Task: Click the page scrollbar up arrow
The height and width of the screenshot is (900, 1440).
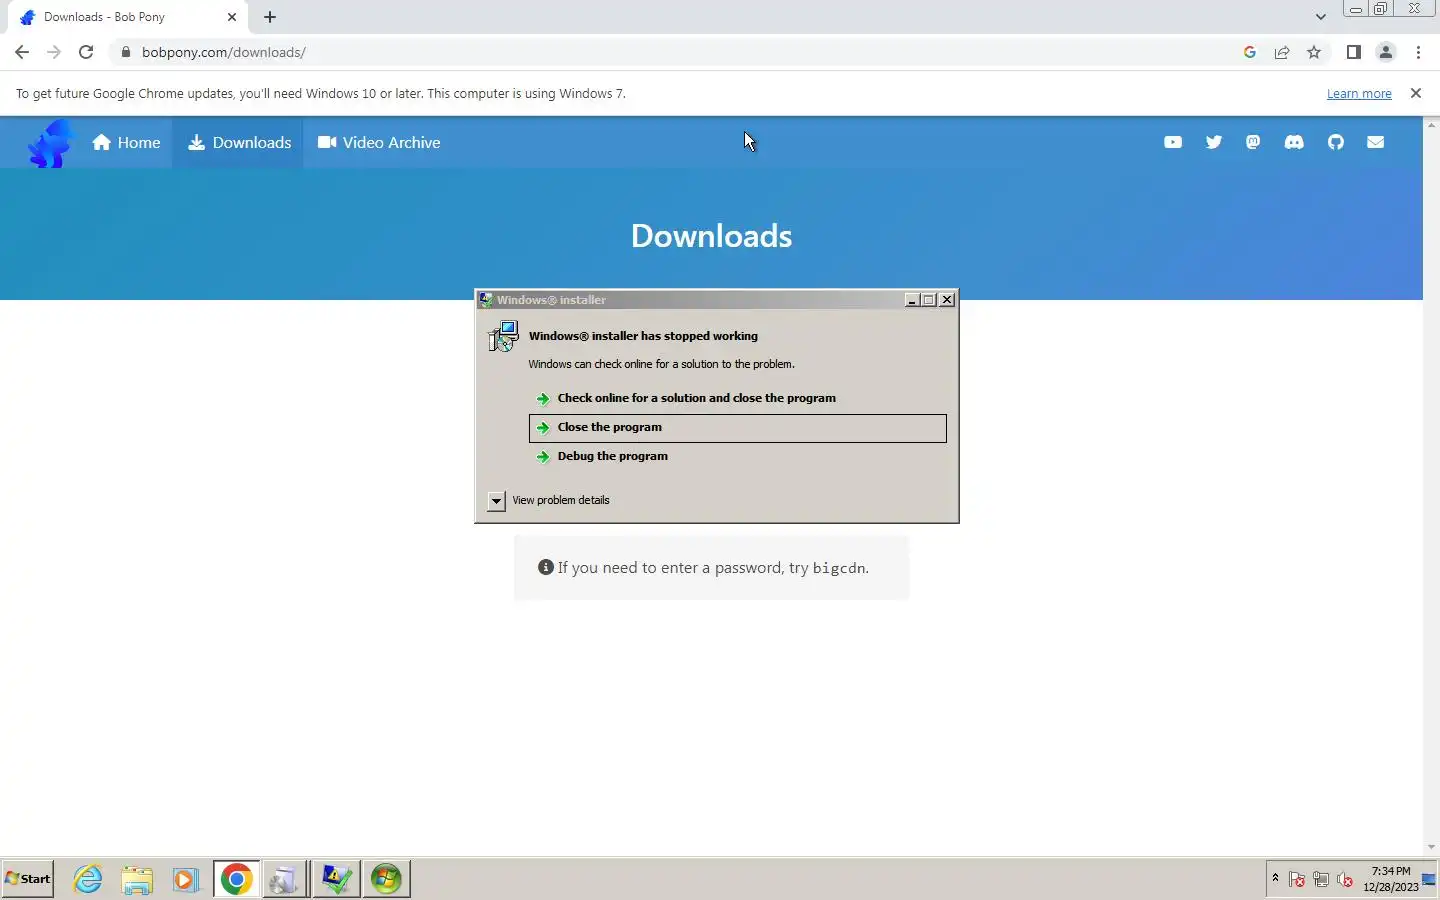Action: pos(1431,125)
